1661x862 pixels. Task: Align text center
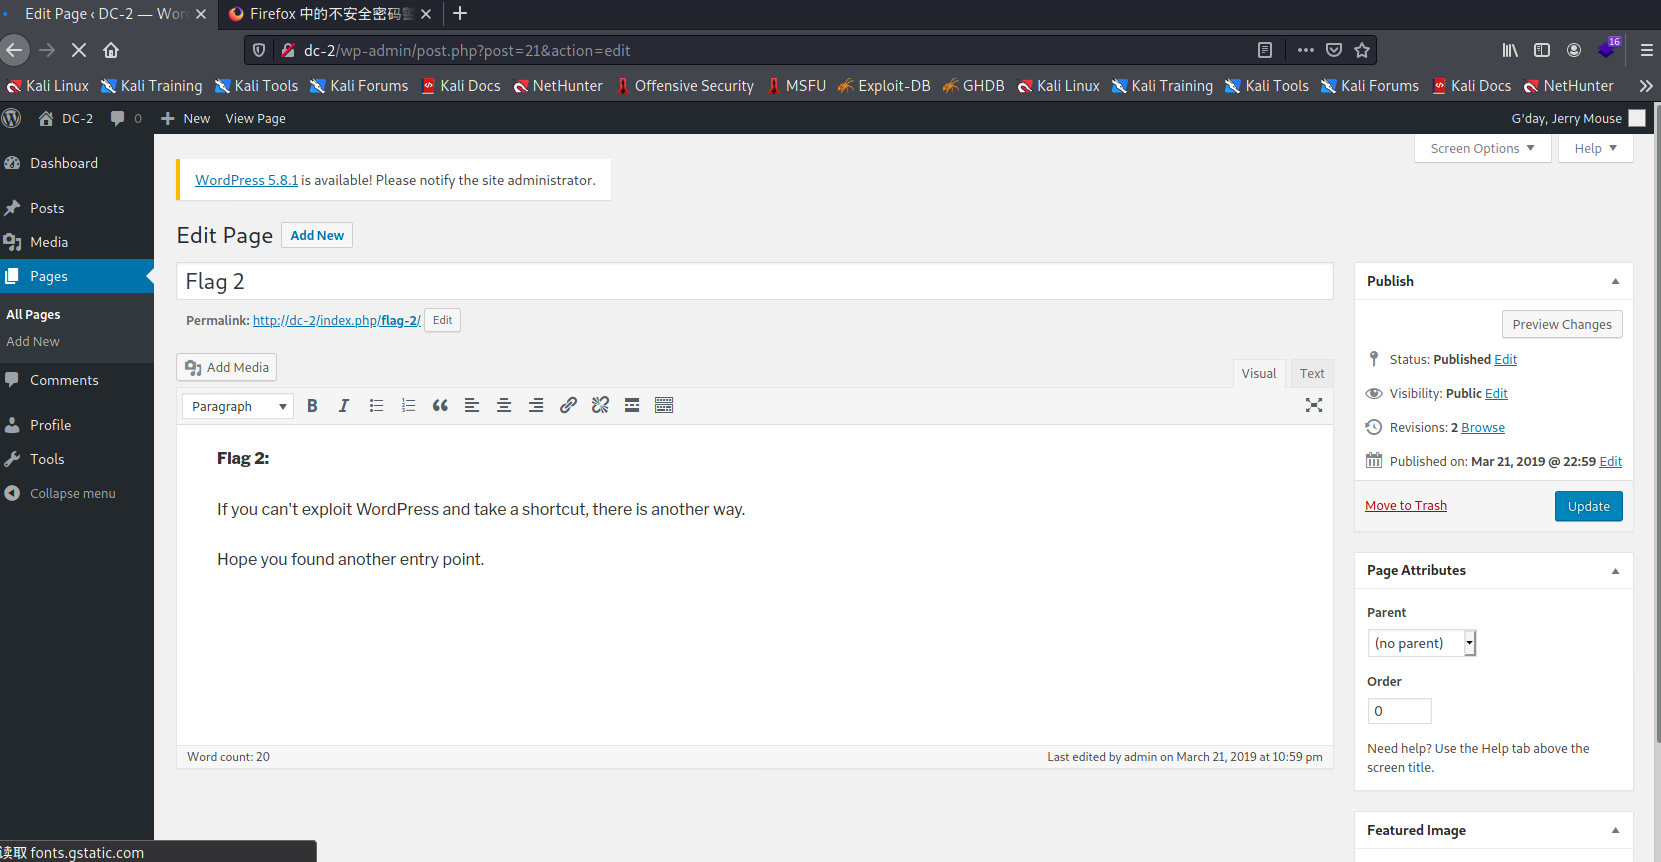(504, 405)
